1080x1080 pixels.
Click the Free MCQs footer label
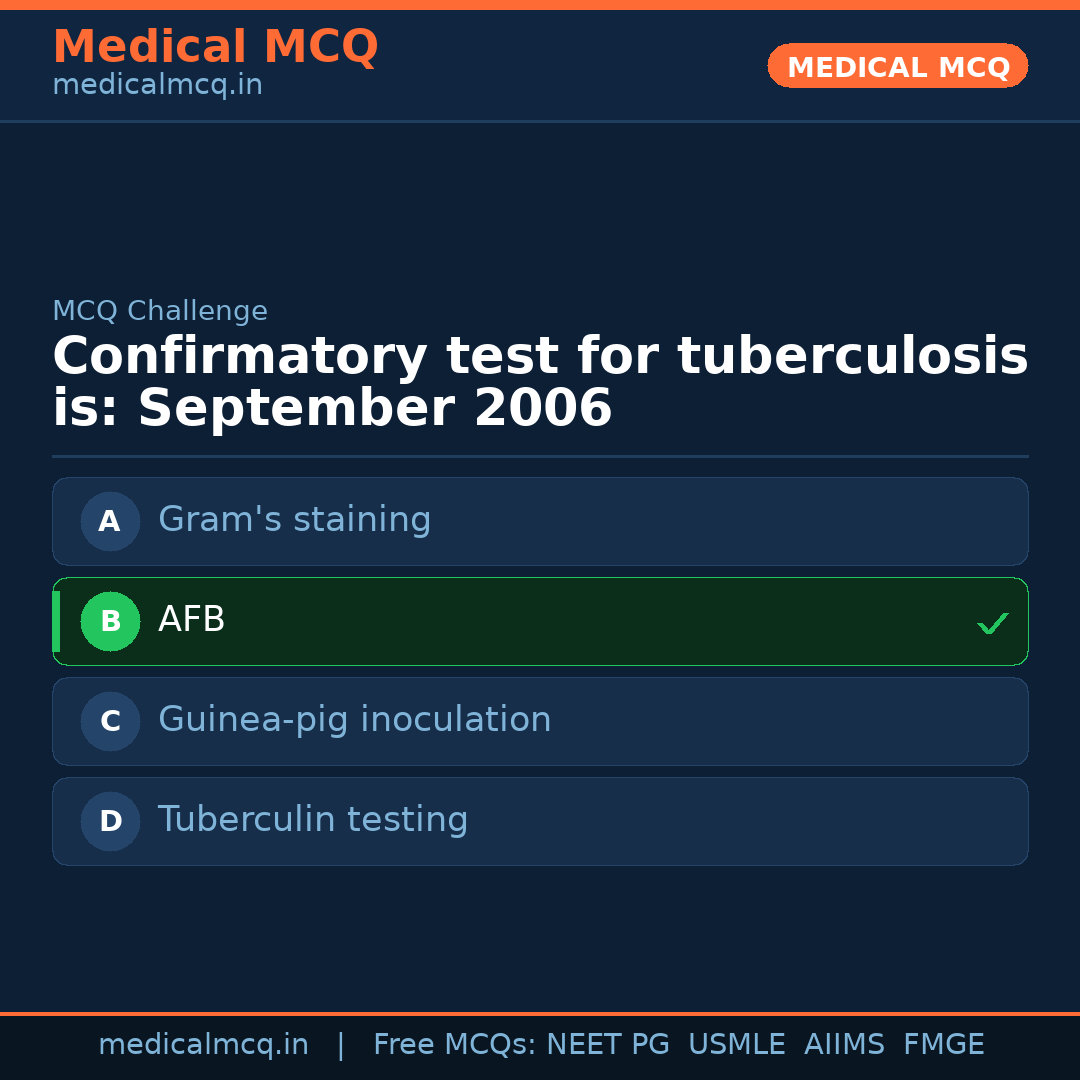click(455, 1045)
